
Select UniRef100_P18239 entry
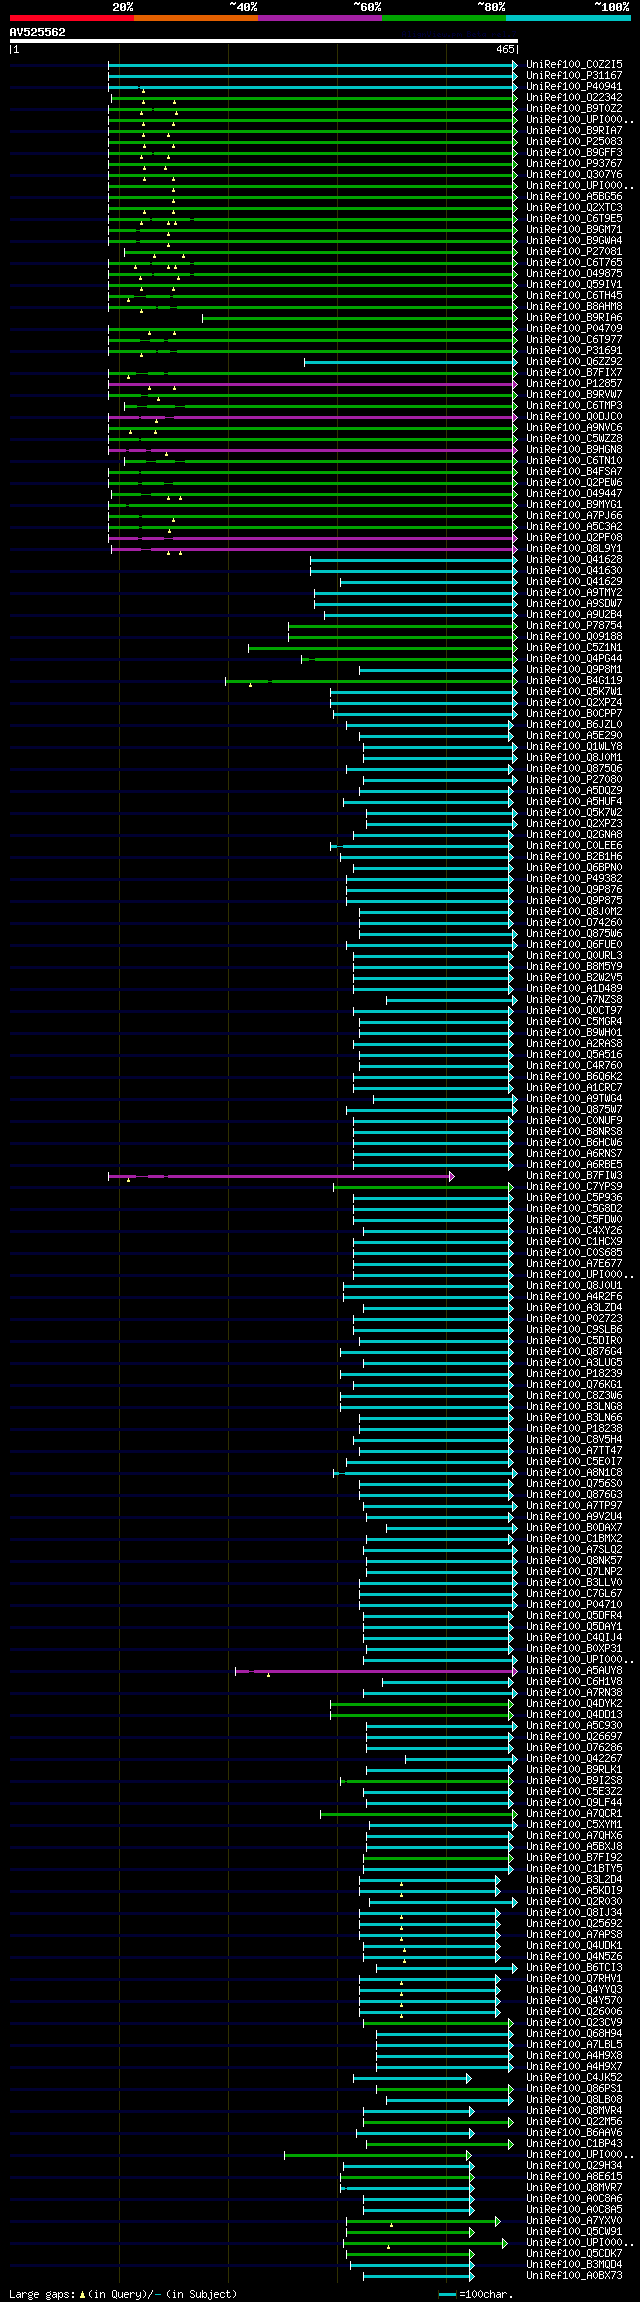click(574, 1374)
